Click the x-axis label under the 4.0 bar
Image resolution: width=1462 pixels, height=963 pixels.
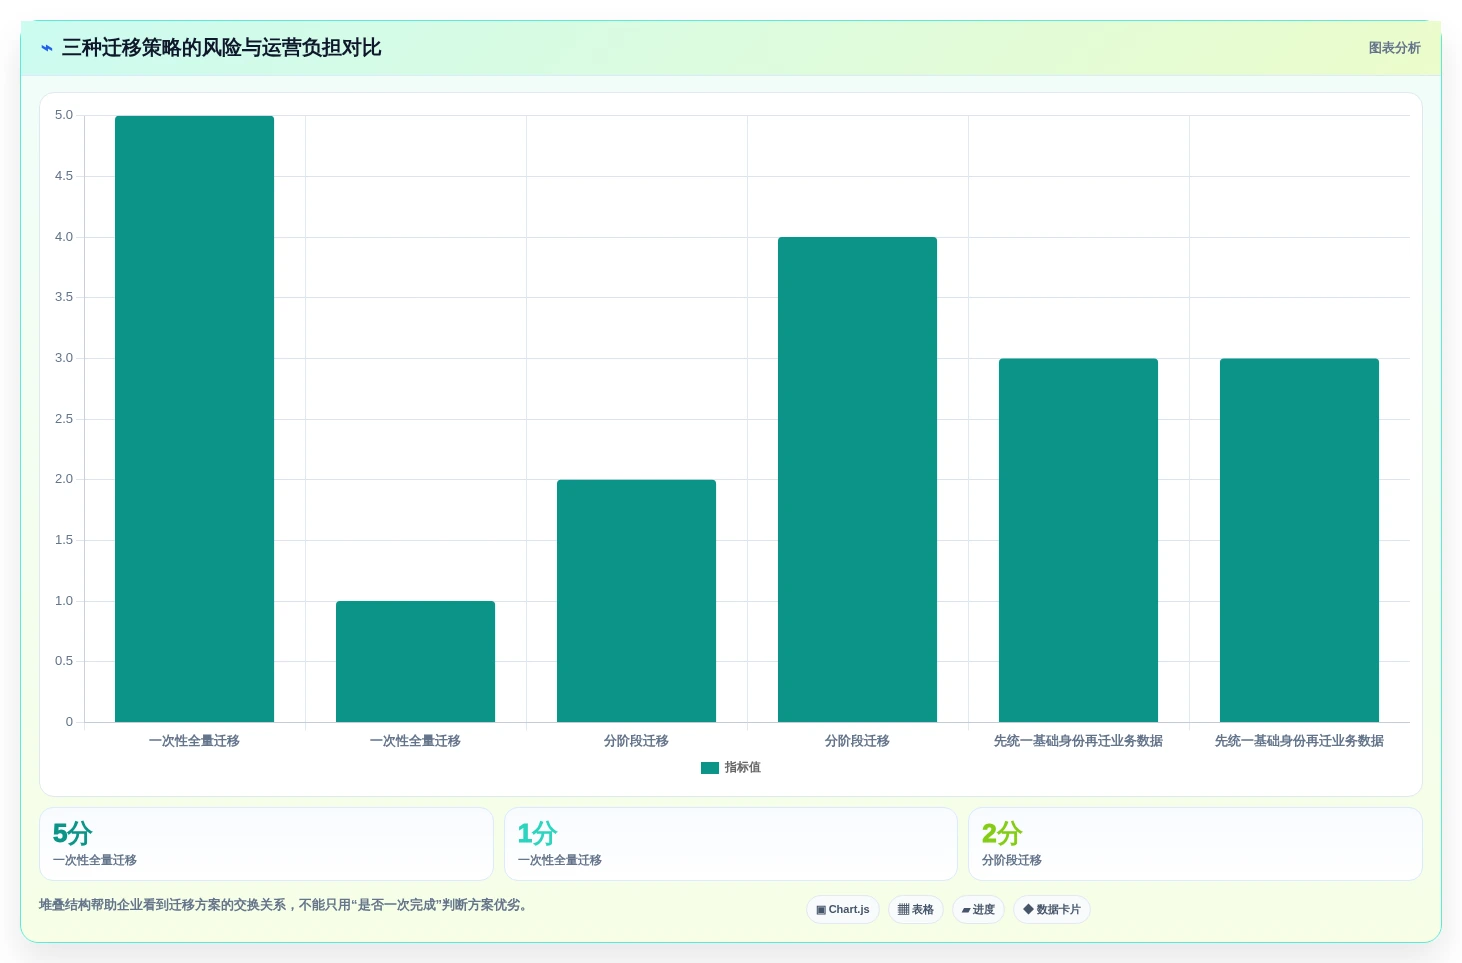857,741
